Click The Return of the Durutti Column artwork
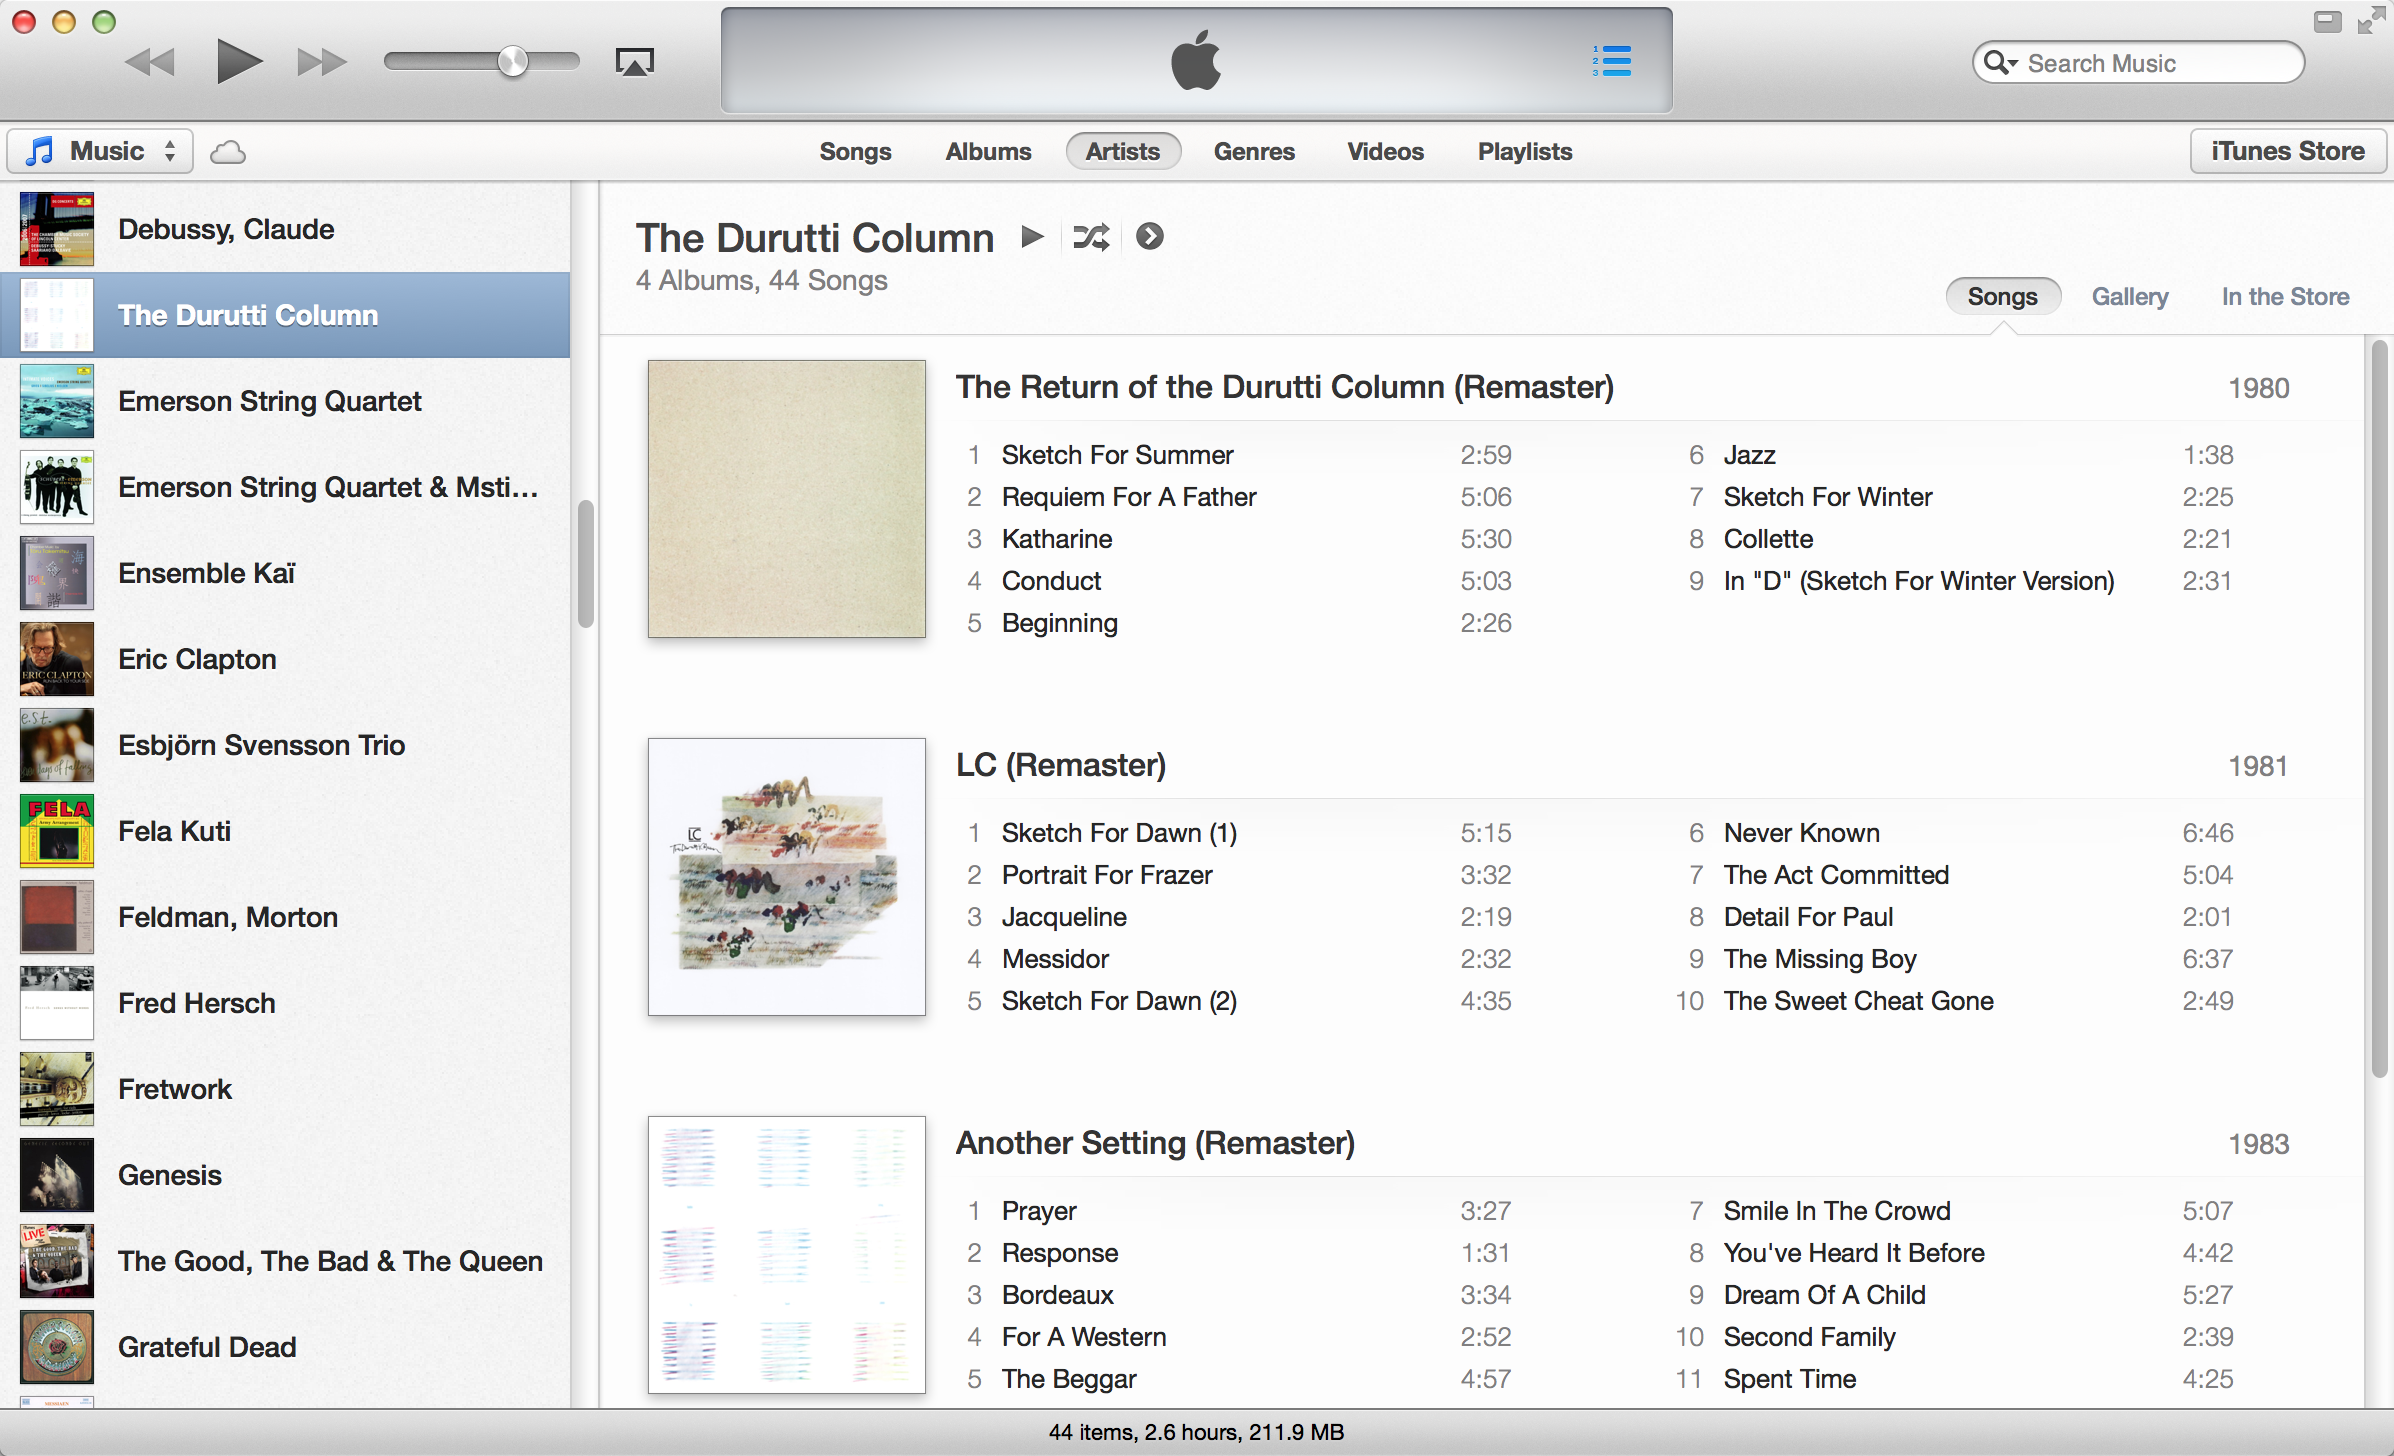 tap(787, 499)
